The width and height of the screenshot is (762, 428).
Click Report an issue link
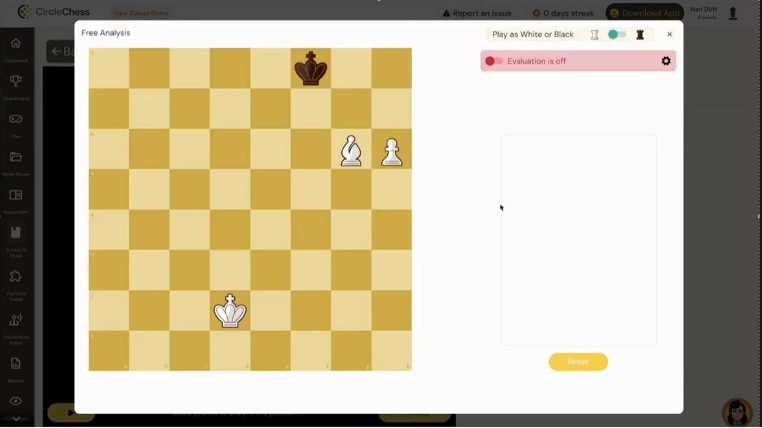click(480, 13)
